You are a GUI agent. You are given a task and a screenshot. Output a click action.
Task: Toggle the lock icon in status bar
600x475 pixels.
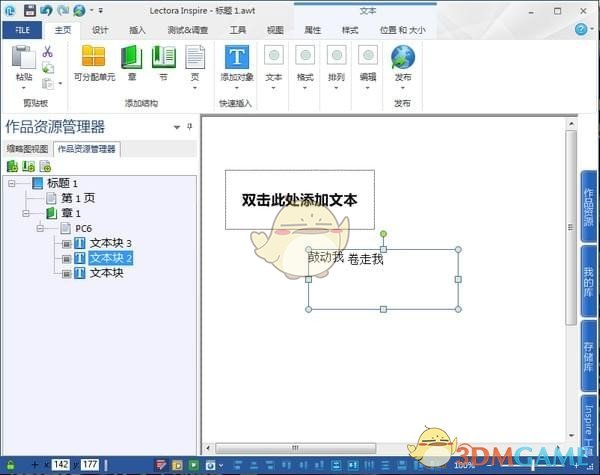click(10, 465)
